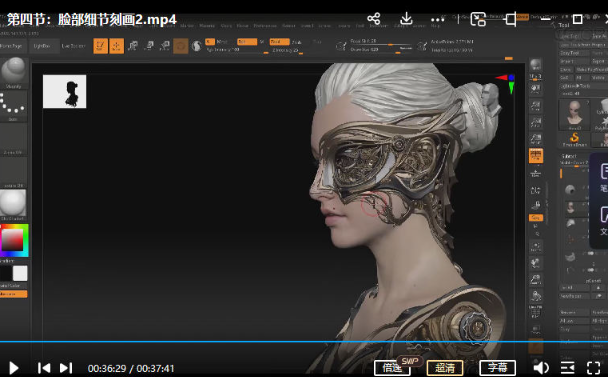Click the silhouette preview thumbnail in viewport
Viewport: 608px width, 377px height.
tap(64, 92)
